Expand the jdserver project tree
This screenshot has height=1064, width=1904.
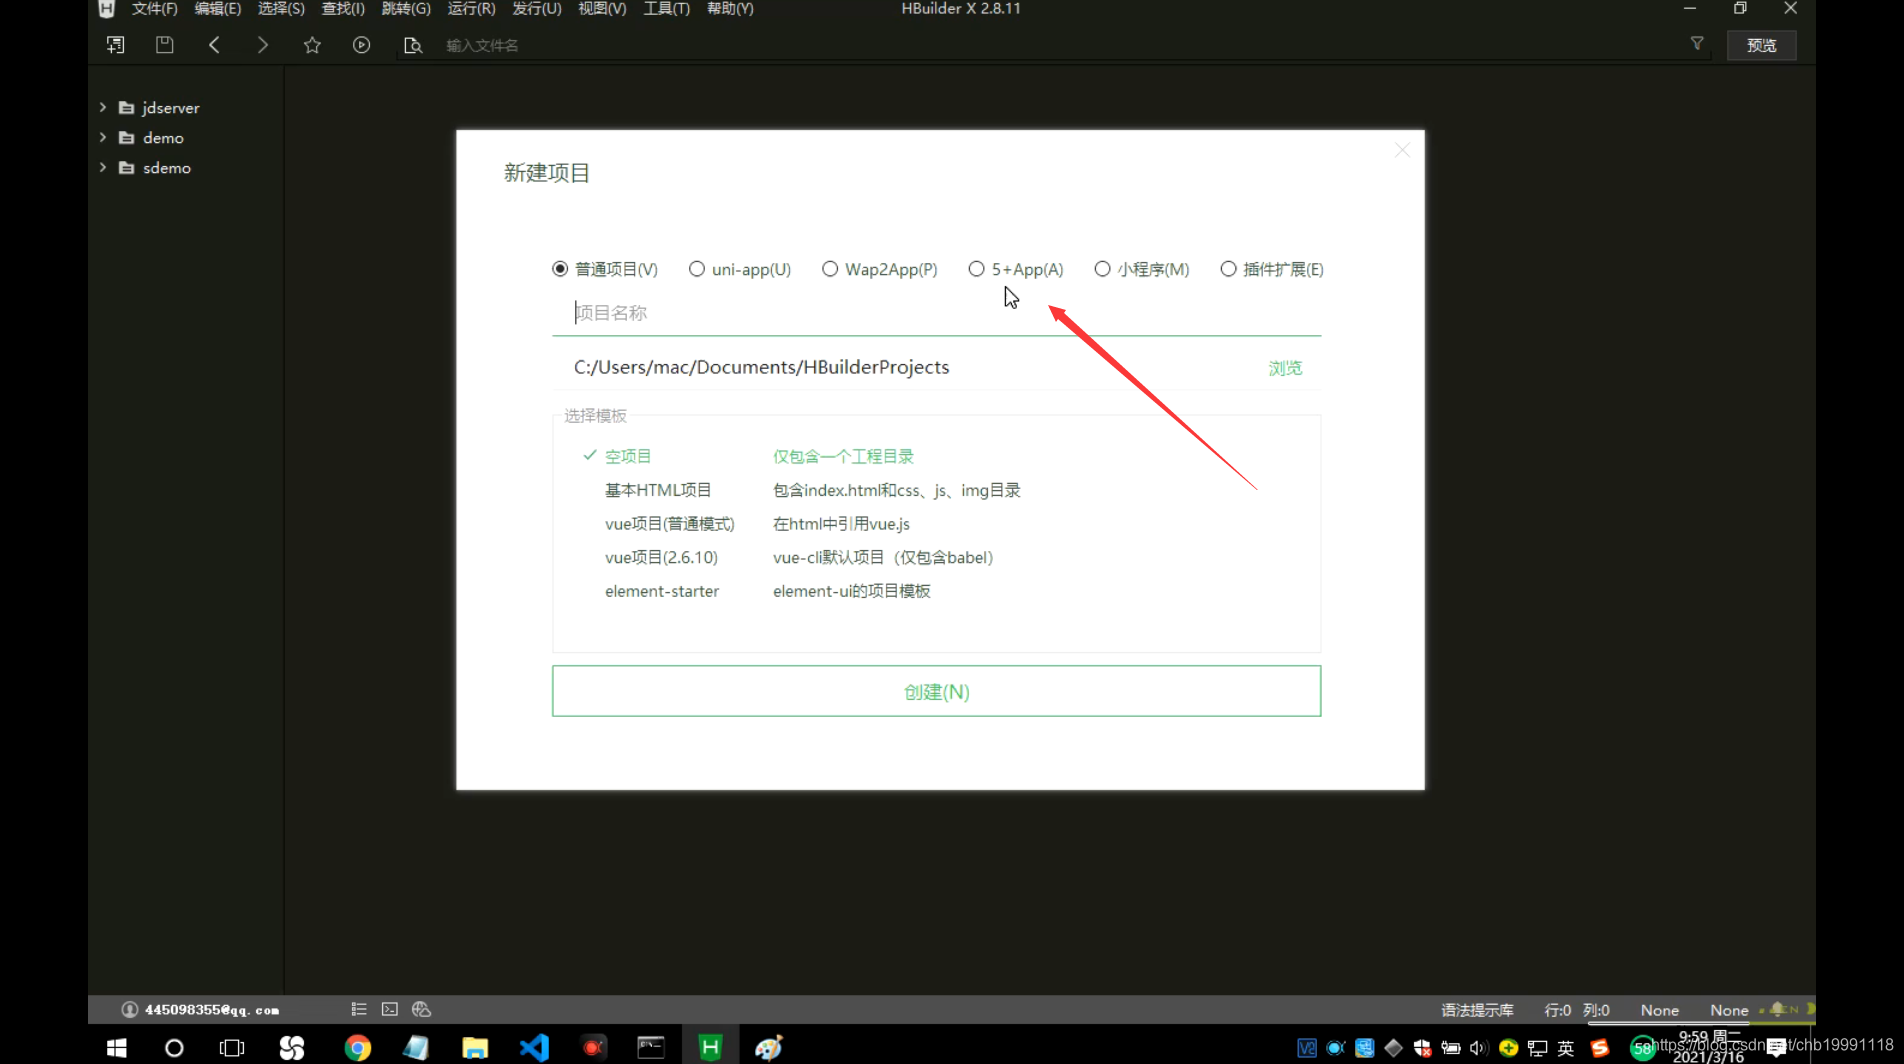[x=103, y=107]
